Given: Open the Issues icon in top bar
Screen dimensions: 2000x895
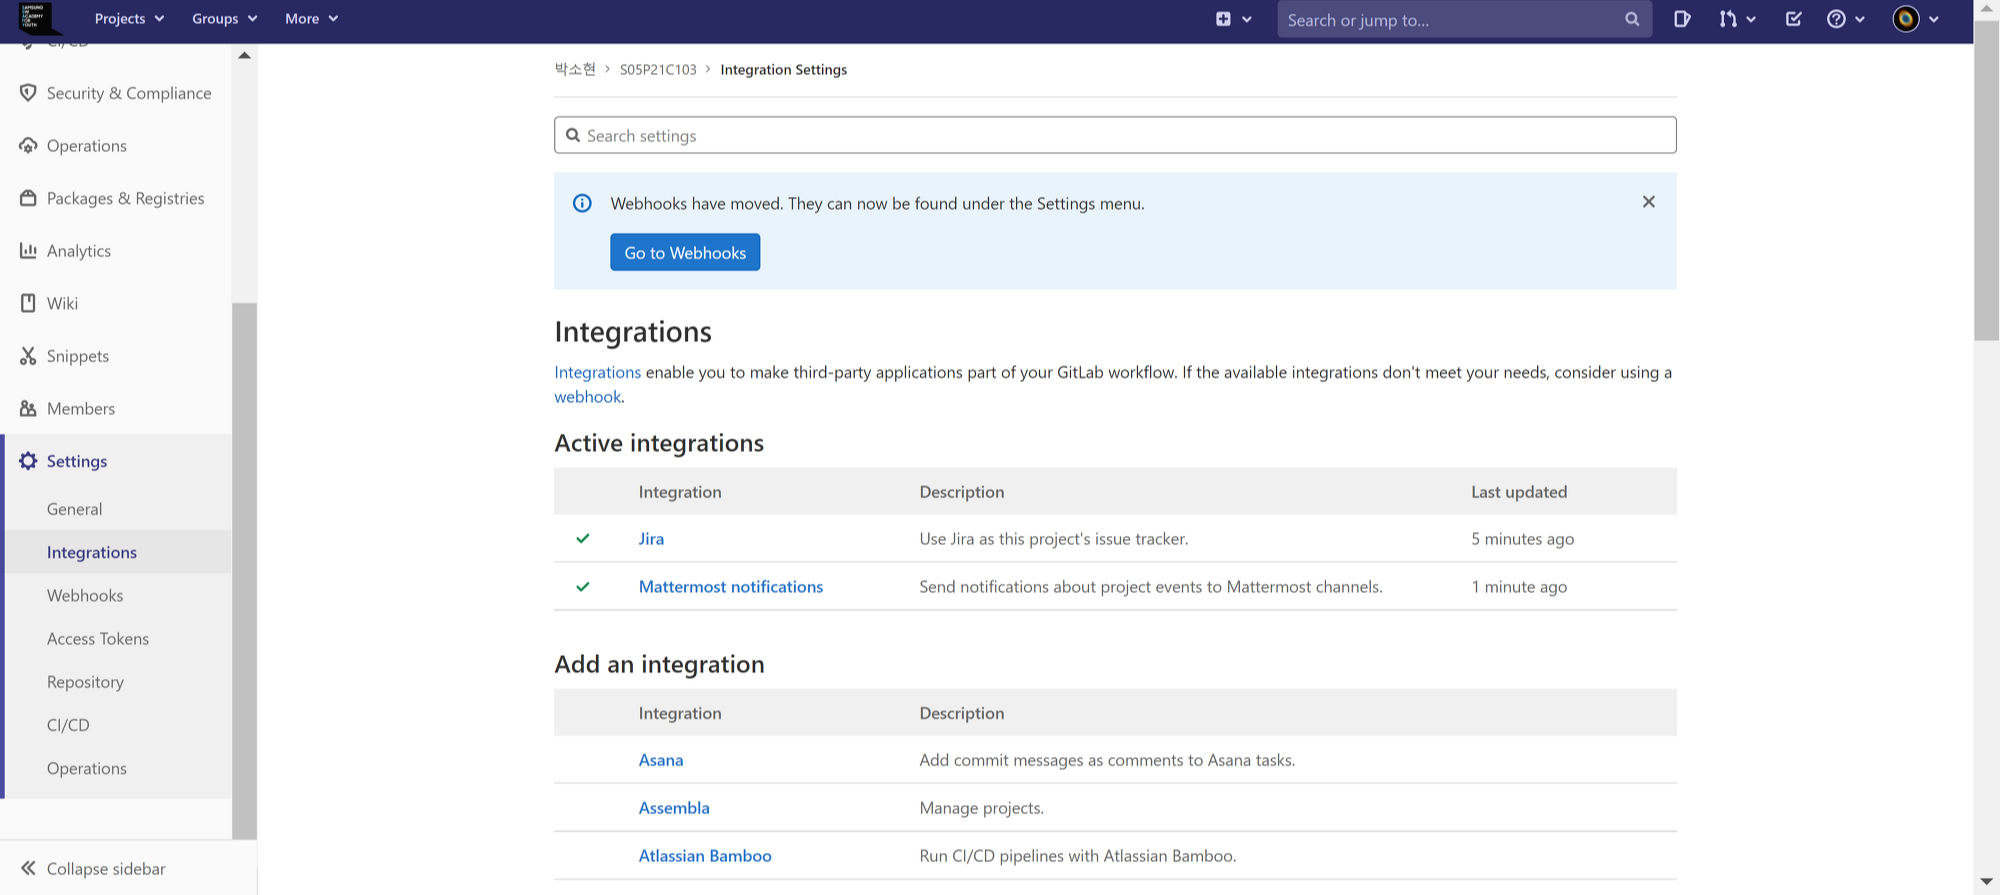Looking at the screenshot, I should [x=1682, y=19].
